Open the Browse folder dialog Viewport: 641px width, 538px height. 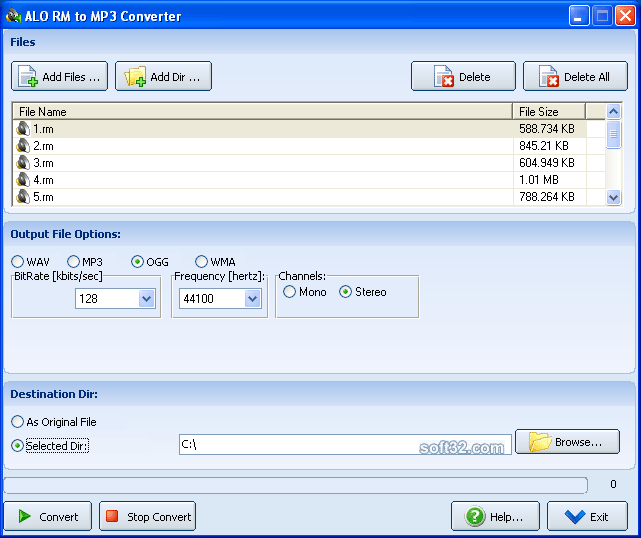[x=567, y=442]
